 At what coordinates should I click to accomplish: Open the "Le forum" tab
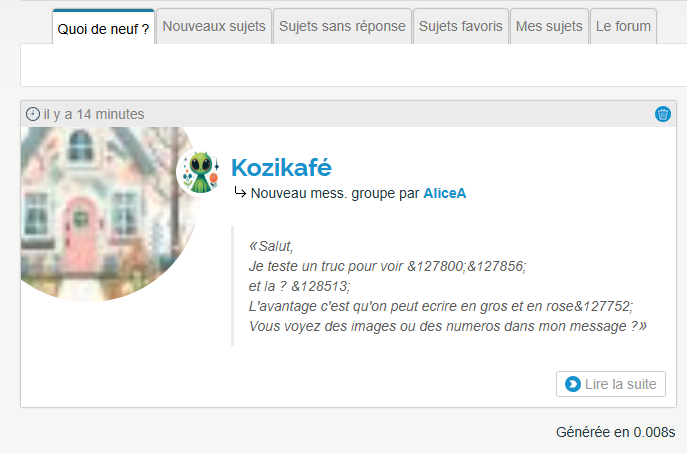623,26
